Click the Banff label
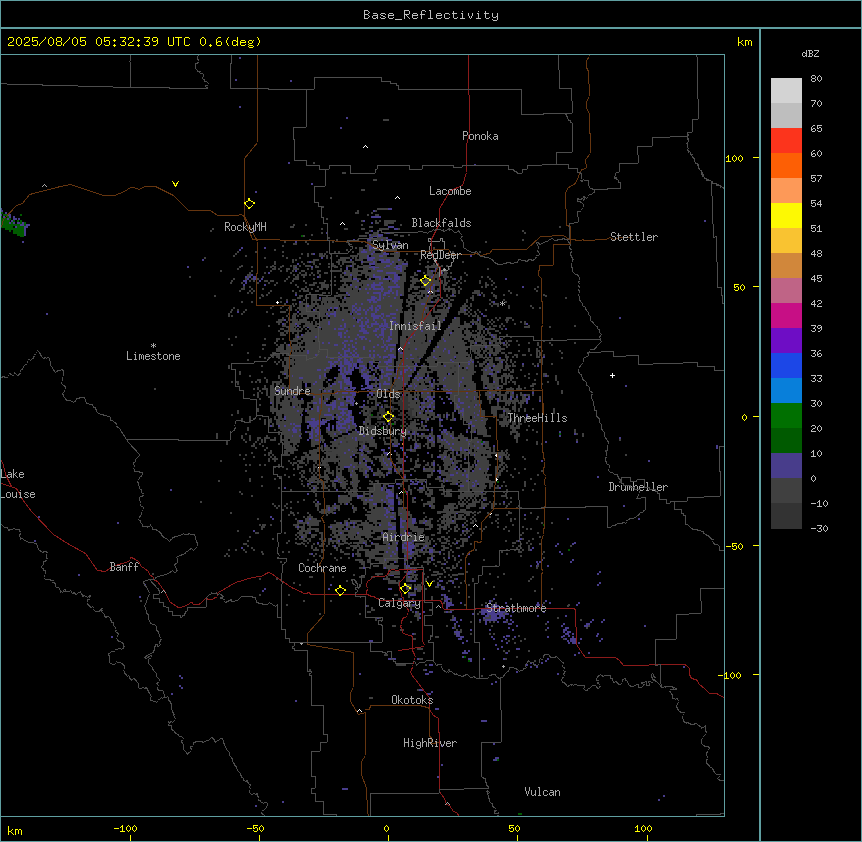The width and height of the screenshot is (862, 842). coord(124,567)
